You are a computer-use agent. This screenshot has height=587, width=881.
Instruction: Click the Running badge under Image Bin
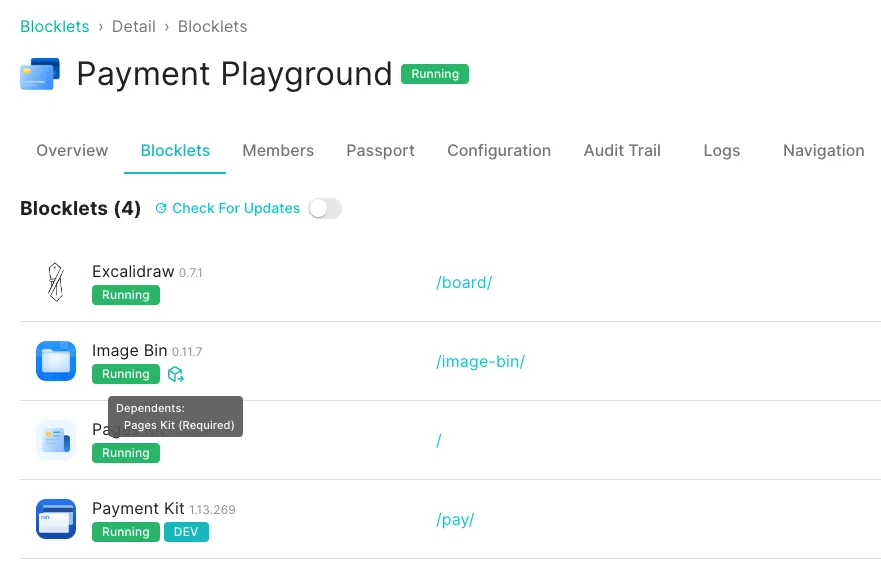[x=126, y=374]
